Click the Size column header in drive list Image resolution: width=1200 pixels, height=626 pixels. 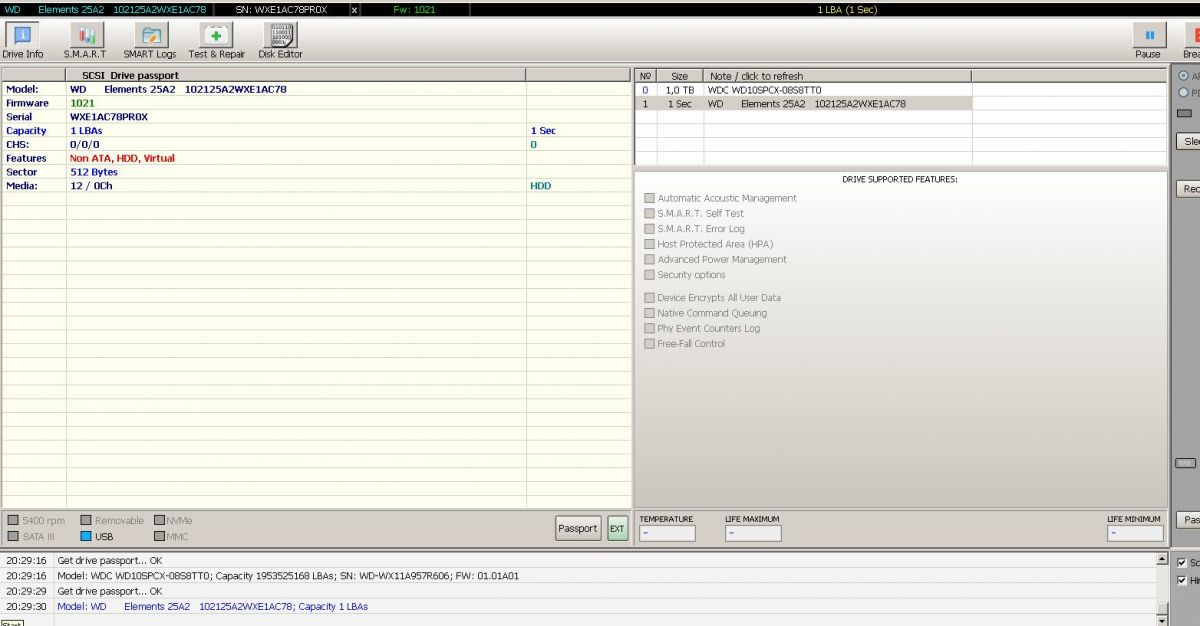point(680,76)
